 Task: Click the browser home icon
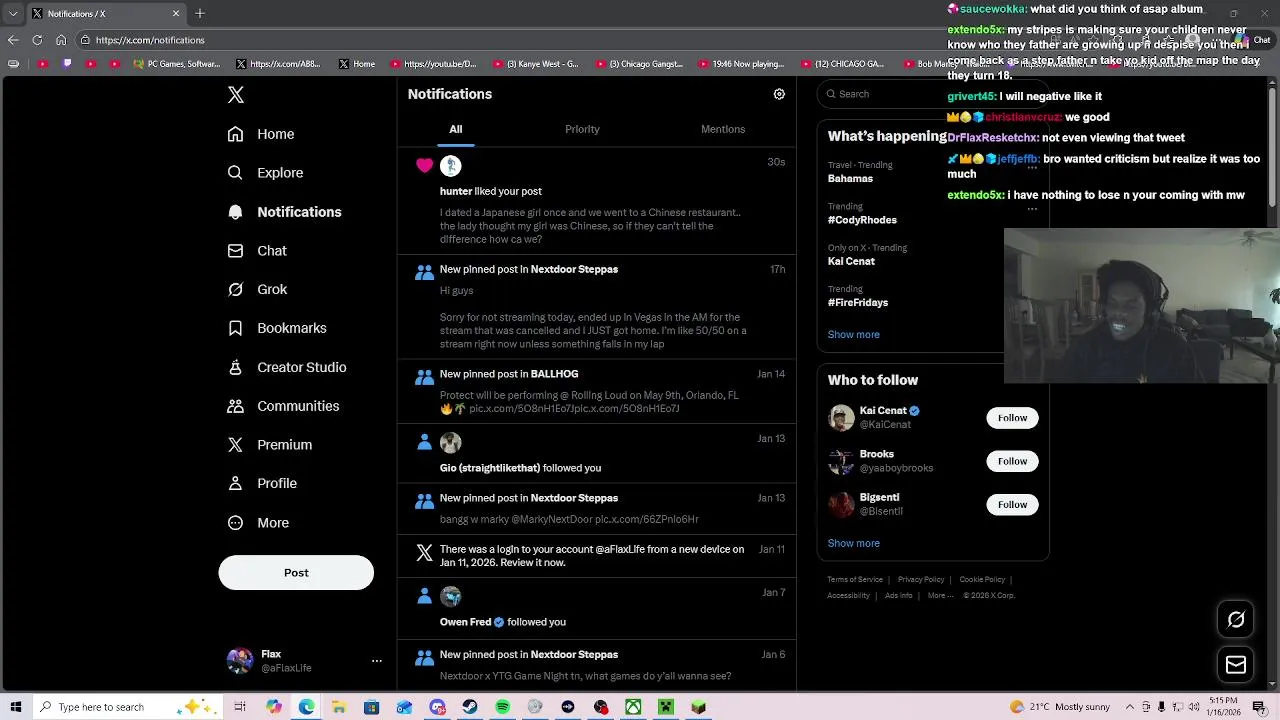pos(61,40)
